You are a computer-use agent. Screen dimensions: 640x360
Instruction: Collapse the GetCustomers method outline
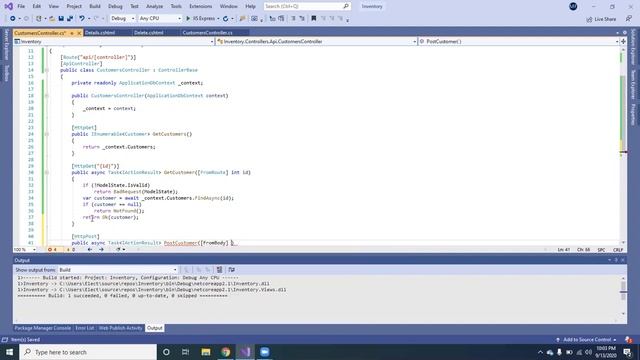coord(47,134)
